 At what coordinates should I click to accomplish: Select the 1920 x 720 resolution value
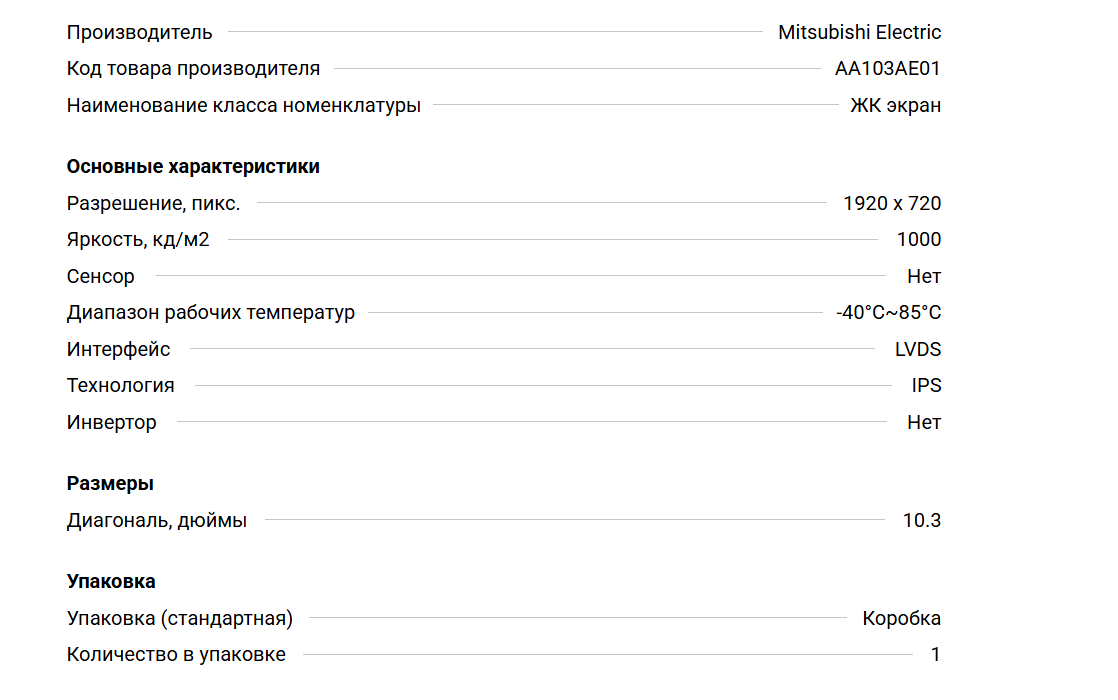892,204
